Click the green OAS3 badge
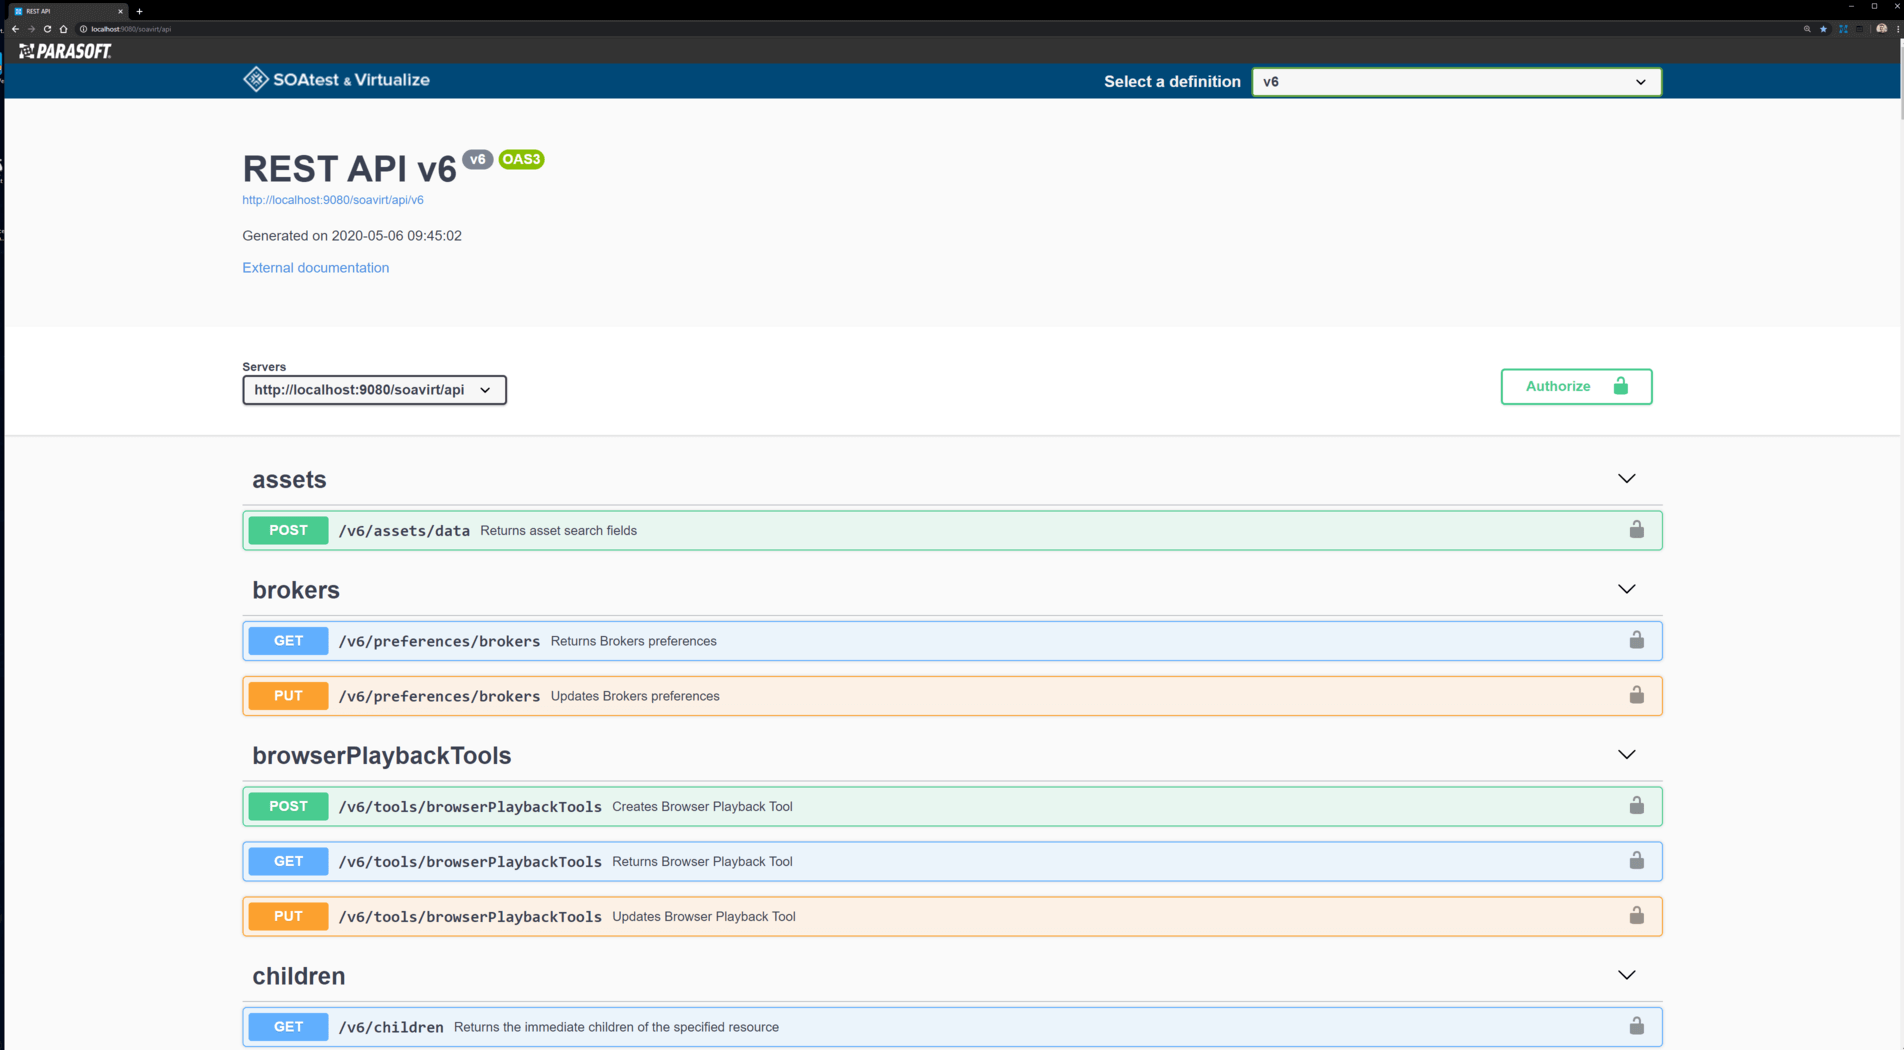This screenshot has height=1050, width=1904. click(x=521, y=159)
